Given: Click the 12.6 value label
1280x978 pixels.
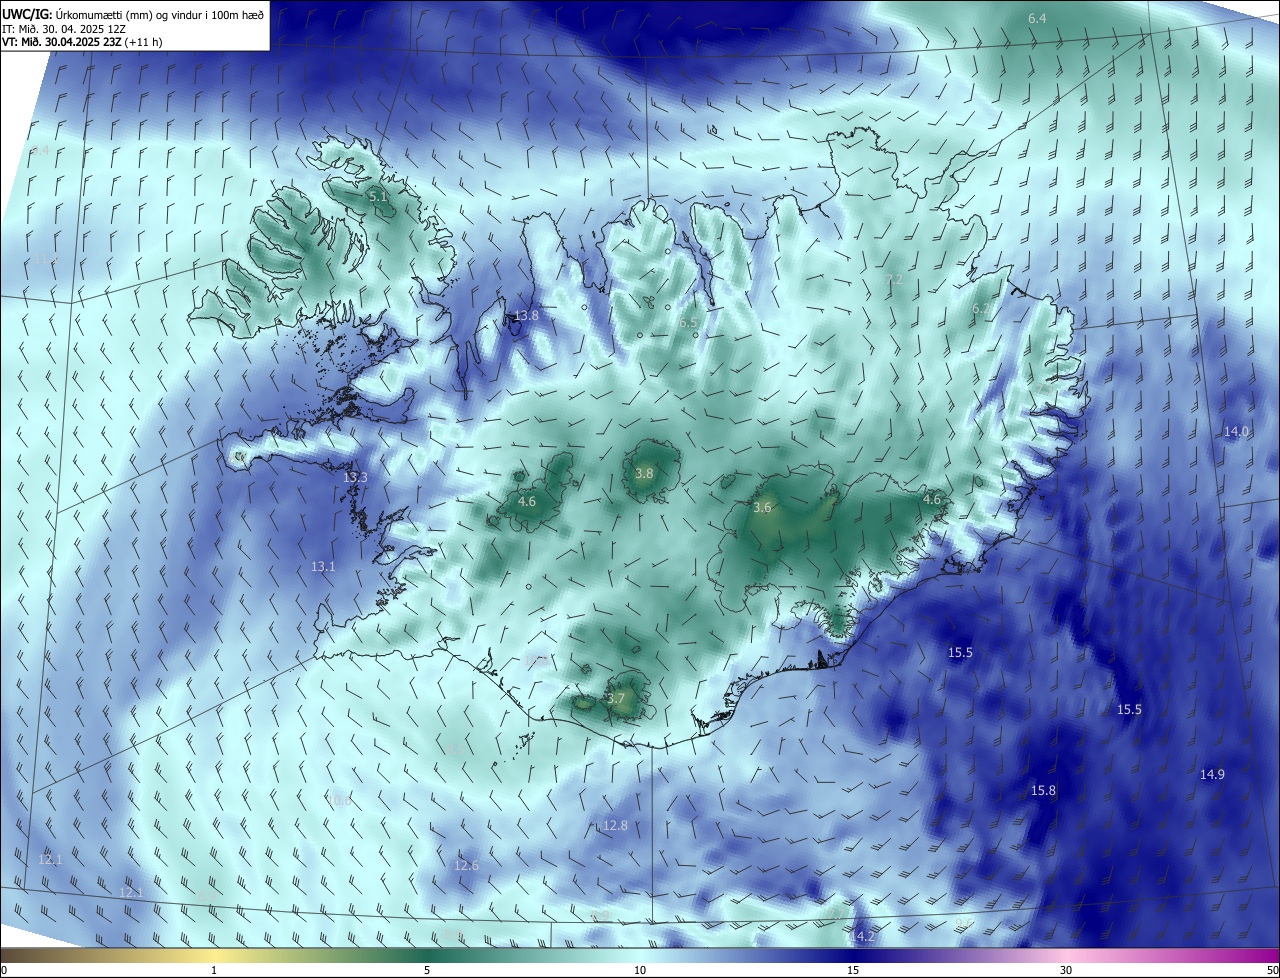Looking at the screenshot, I should click(466, 865).
